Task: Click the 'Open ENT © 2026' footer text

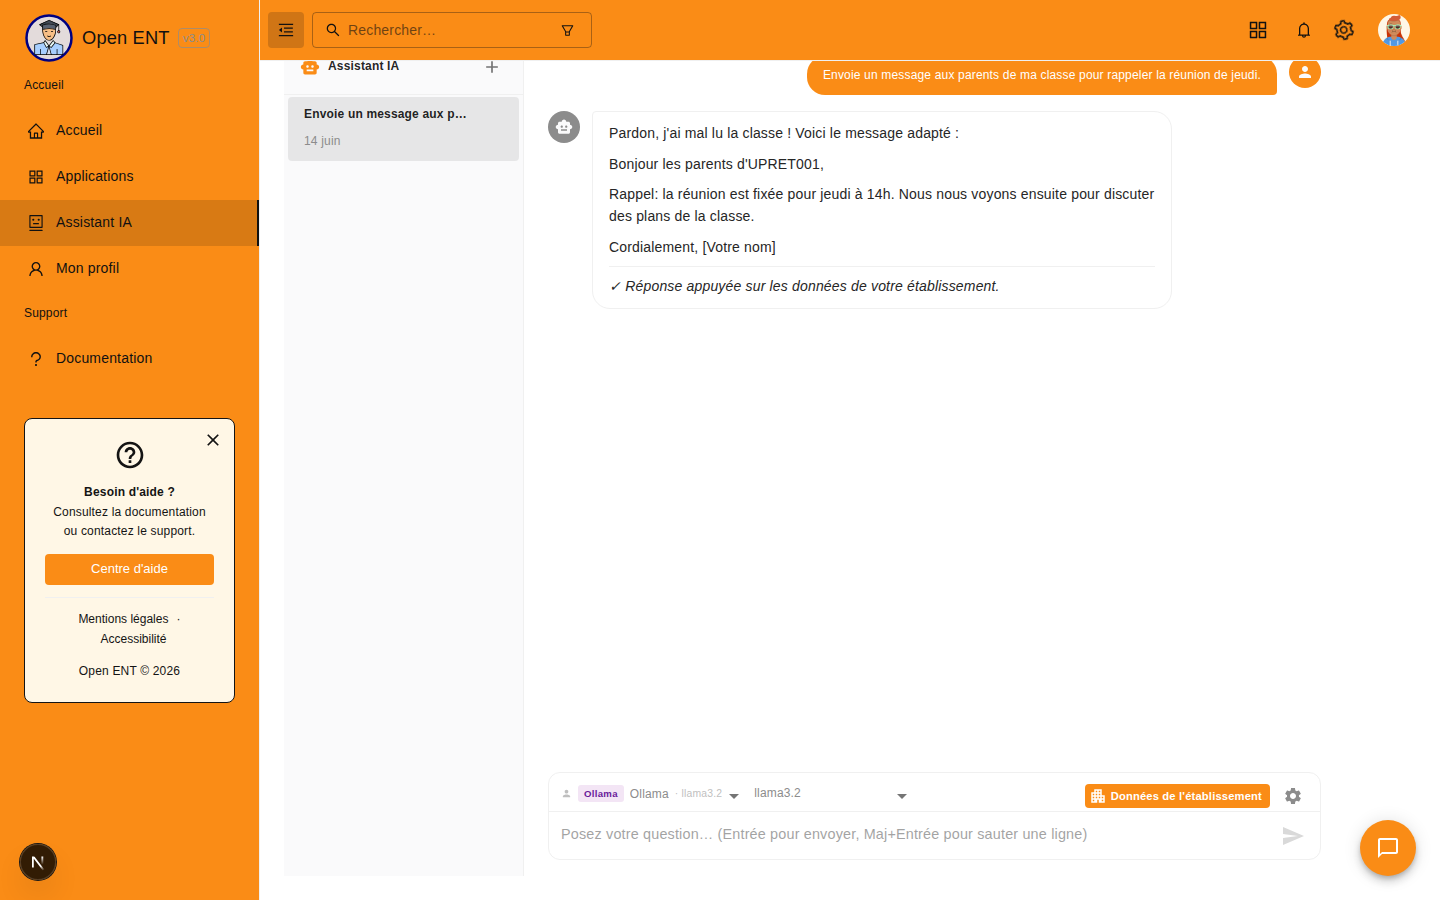Action: [x=129, y=671]
